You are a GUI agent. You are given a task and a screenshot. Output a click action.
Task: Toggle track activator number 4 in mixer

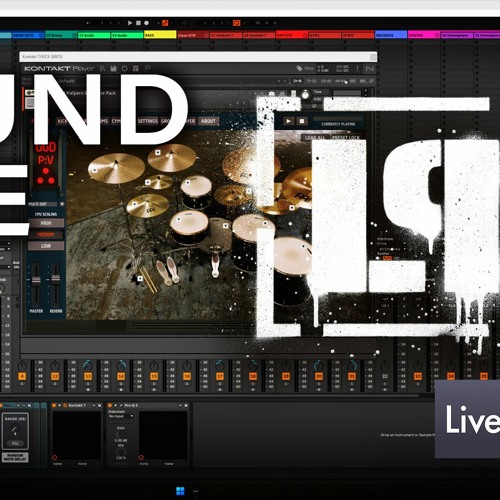coord(22,376)
